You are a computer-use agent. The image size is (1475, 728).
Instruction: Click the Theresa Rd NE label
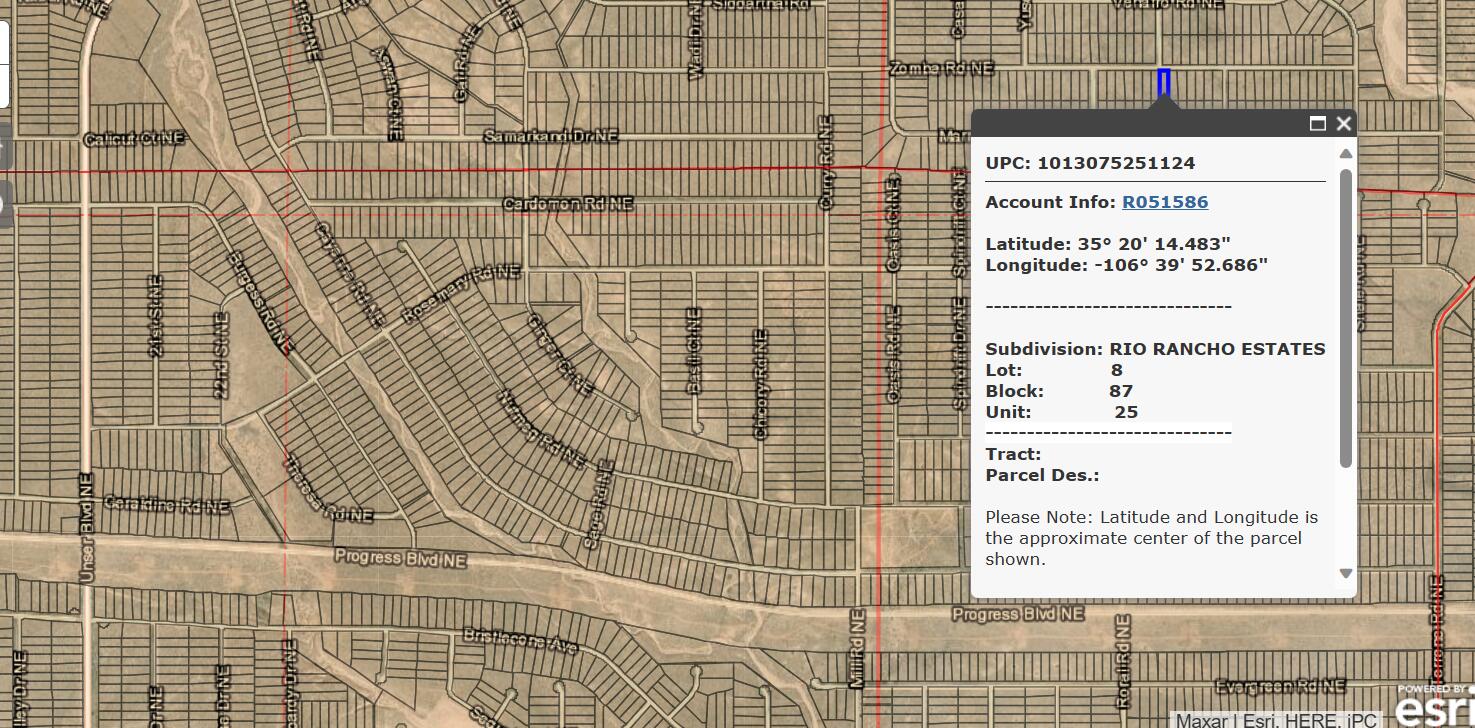point(328,491)
